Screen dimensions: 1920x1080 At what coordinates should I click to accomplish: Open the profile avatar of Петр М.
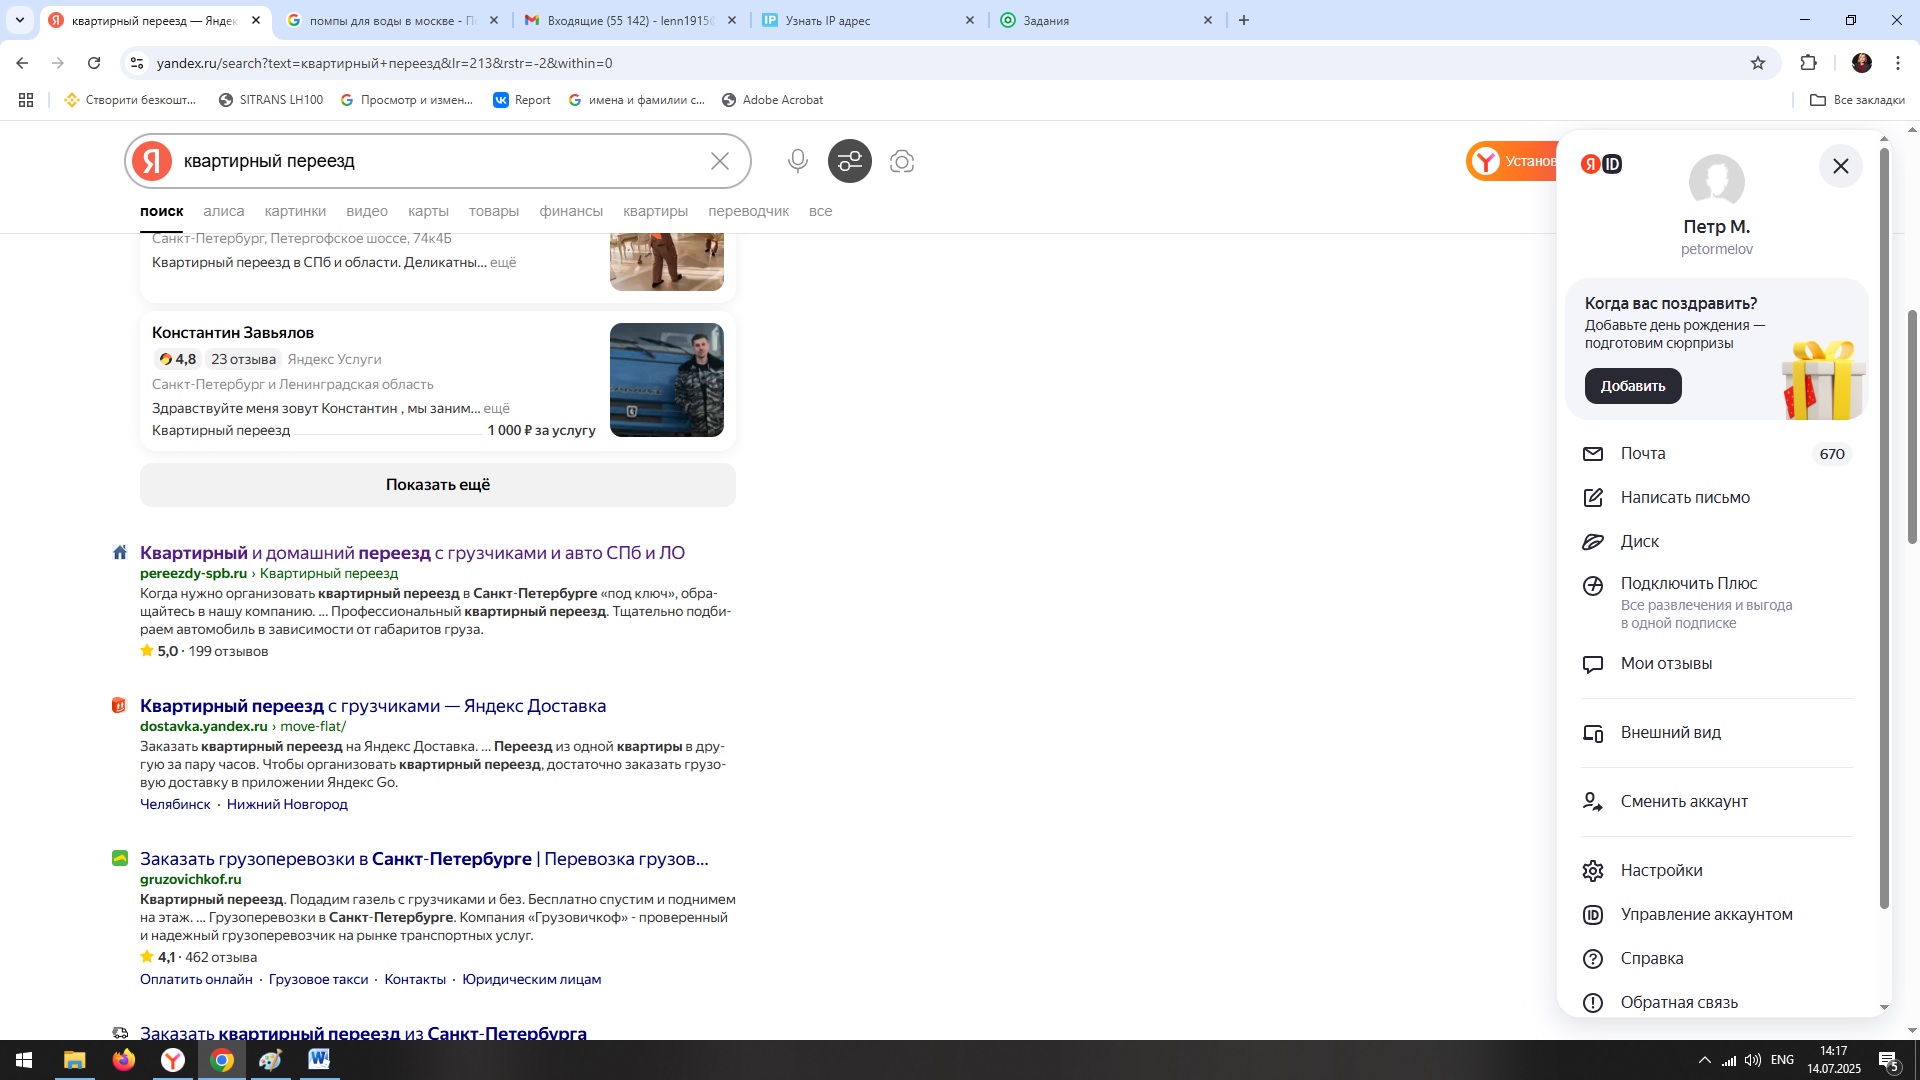(1717, 182)
